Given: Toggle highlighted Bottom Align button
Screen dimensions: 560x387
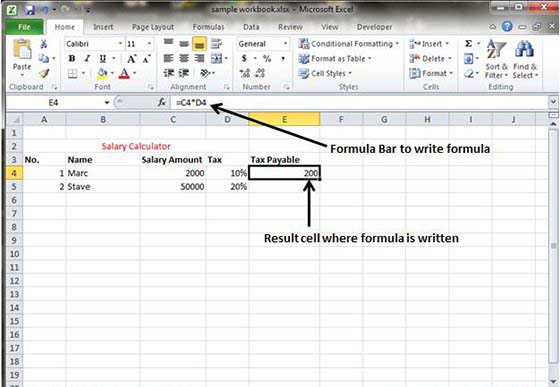Looking at the screenshot, I should [x=199, y=44].
